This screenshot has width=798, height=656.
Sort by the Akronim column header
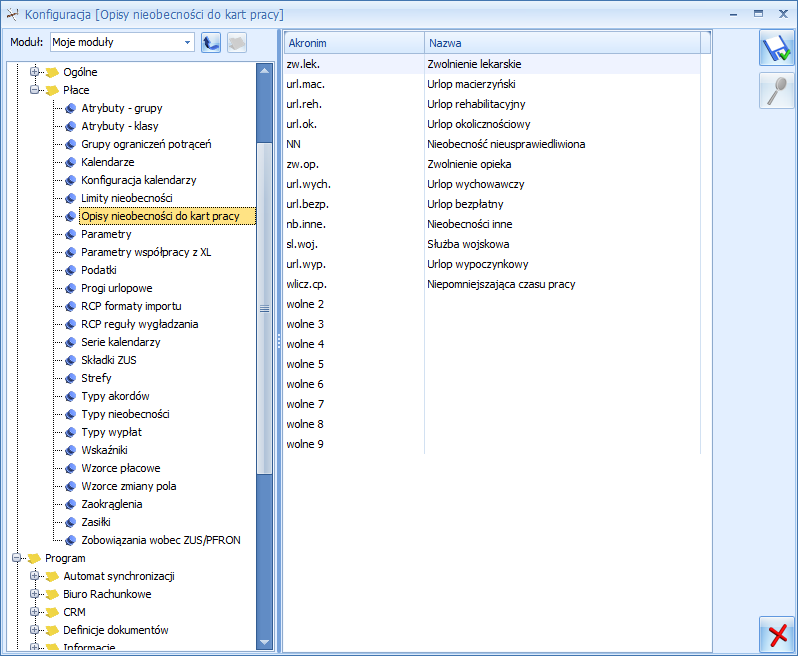[354, 43]
